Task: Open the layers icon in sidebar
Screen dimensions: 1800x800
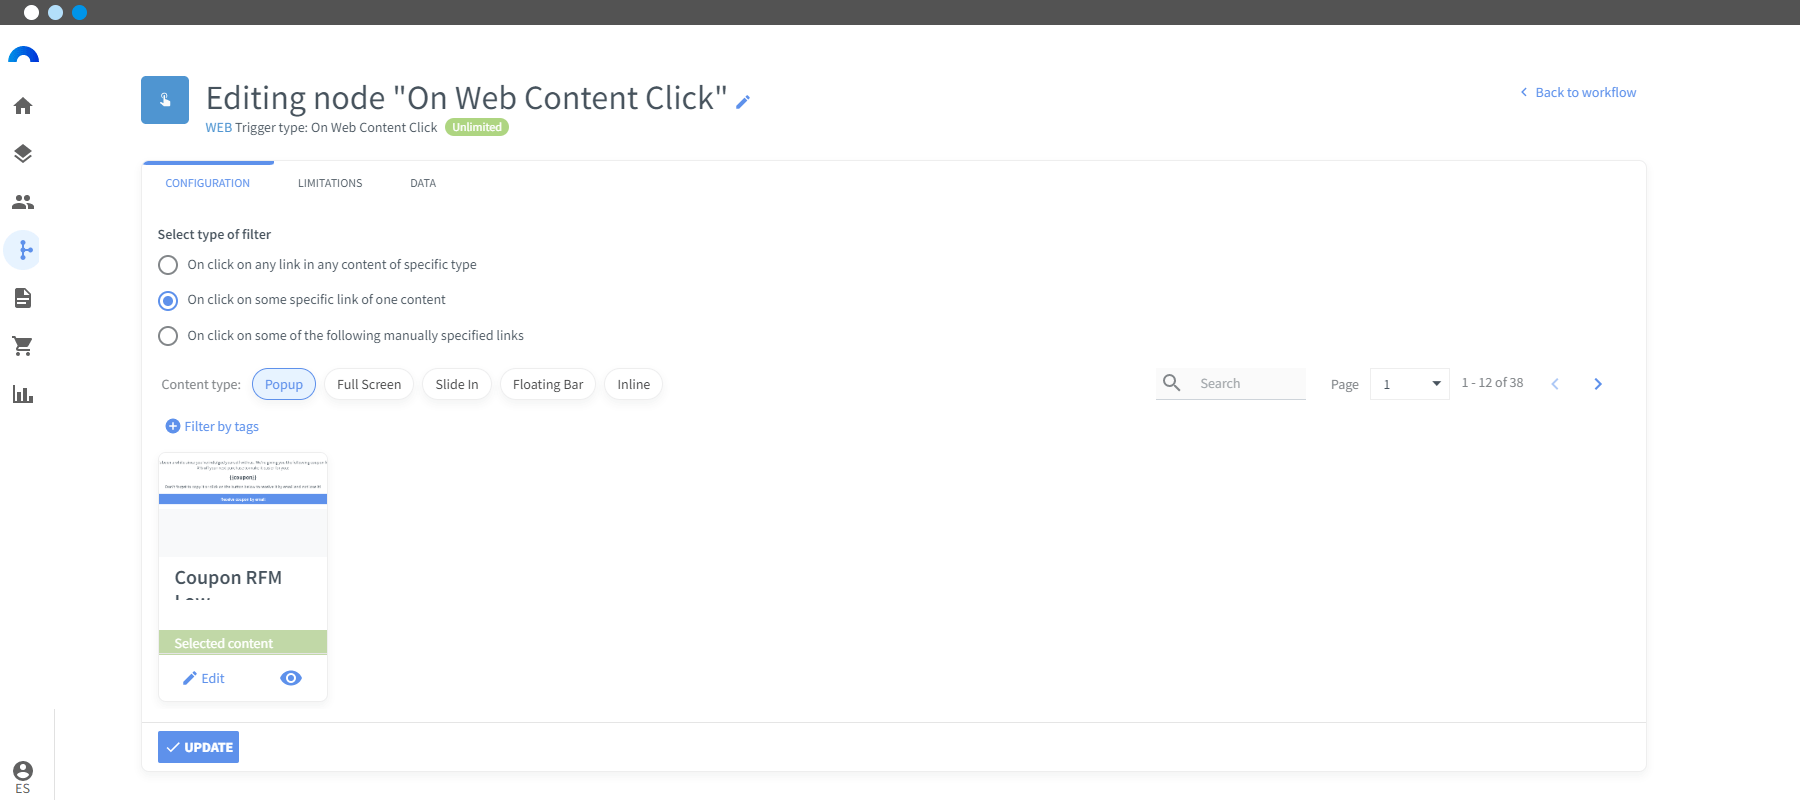Action: [x=23, y=154]
